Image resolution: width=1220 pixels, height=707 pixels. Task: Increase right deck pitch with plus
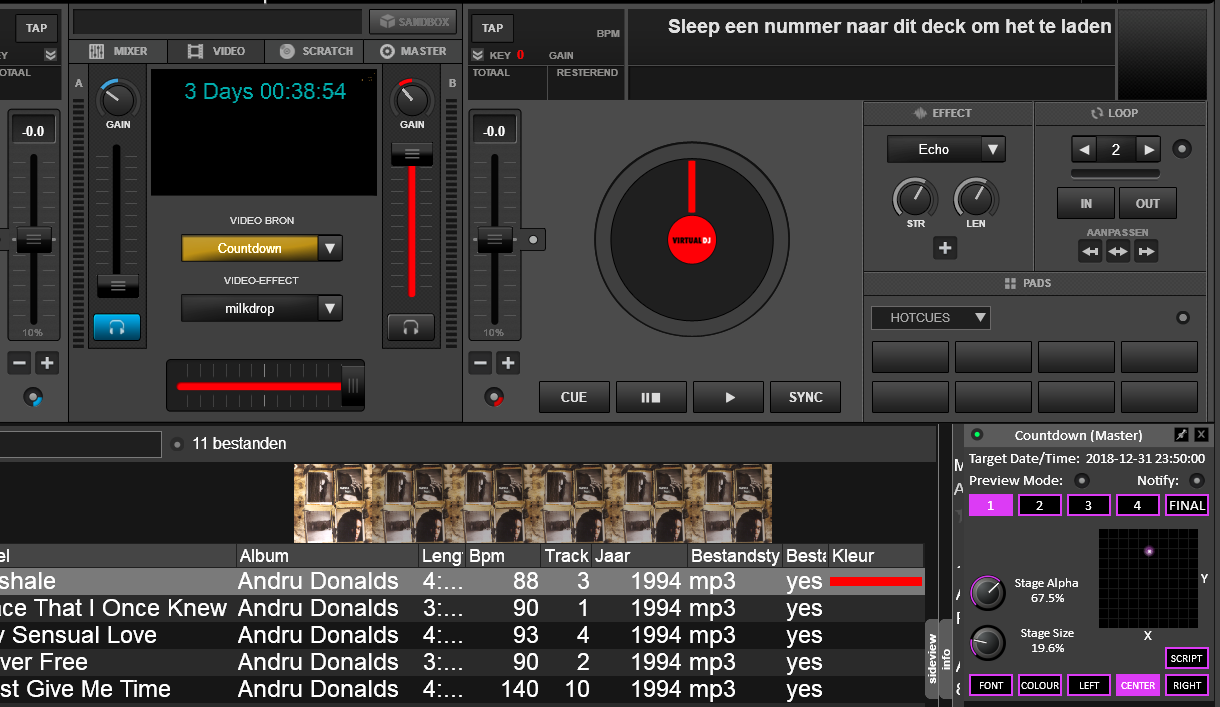(x=508, y=363)
